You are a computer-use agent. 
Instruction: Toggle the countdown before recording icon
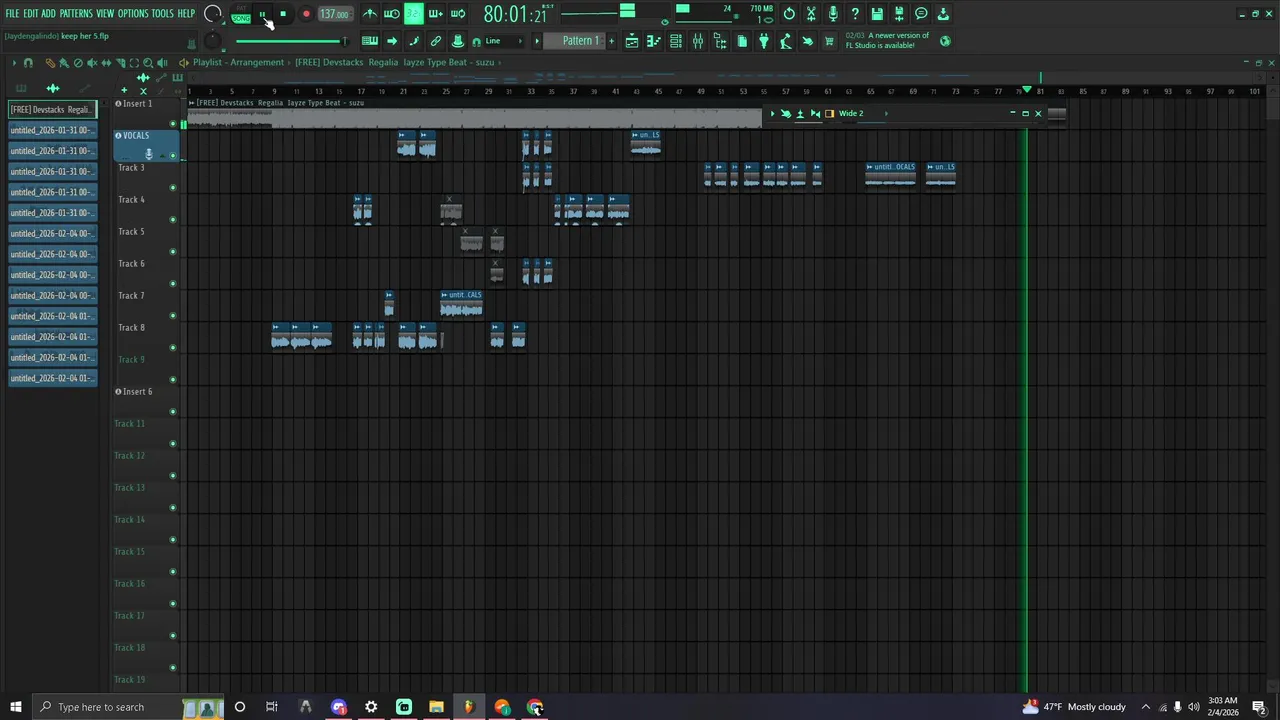[413, 14]
